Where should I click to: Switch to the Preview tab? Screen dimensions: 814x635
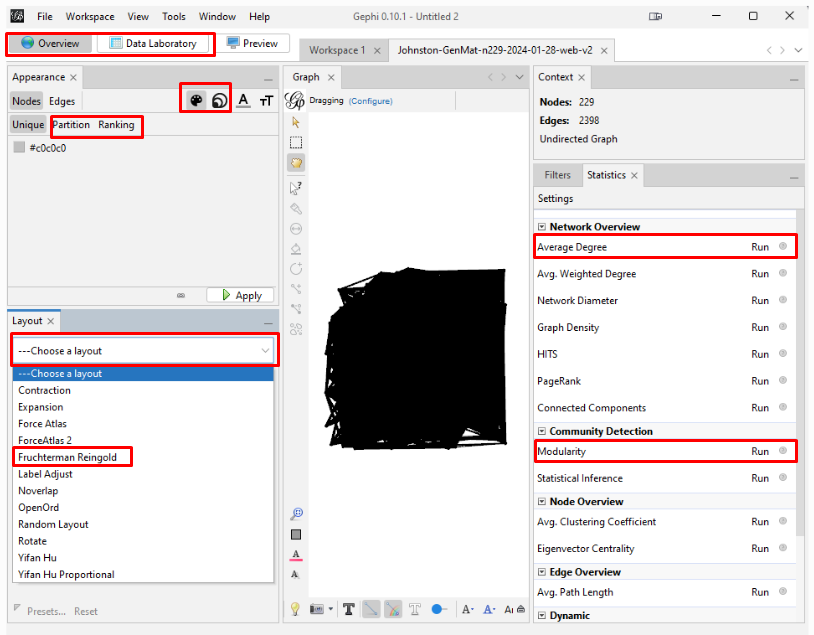coord(253,44)
